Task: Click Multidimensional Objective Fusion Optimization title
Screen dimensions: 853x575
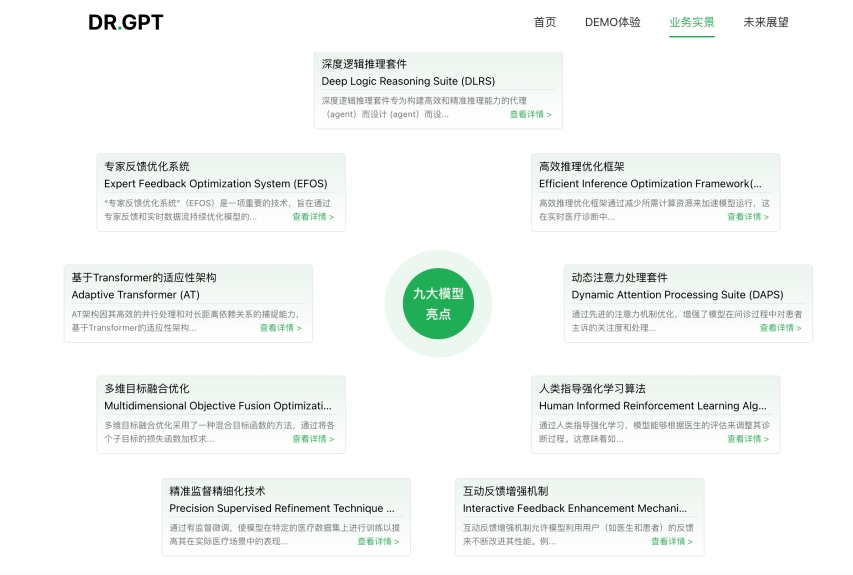Action: tap(218, 405)
